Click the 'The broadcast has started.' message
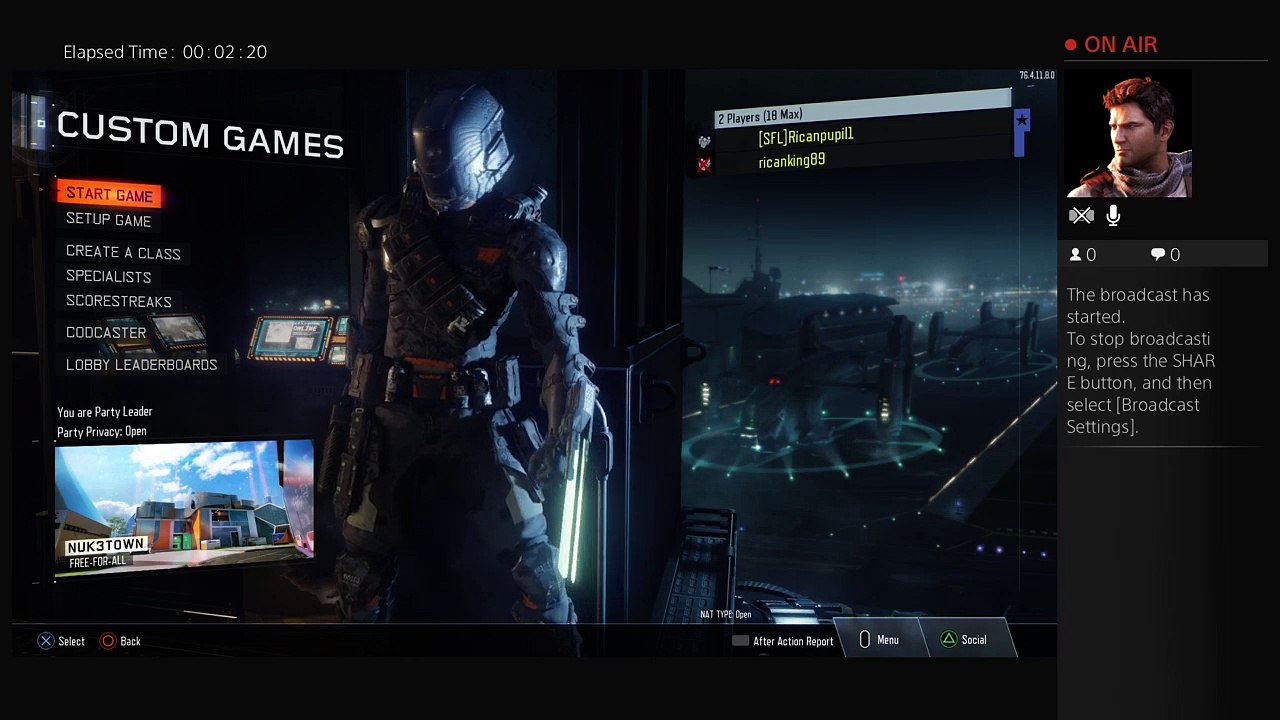 coord(1138,306)
